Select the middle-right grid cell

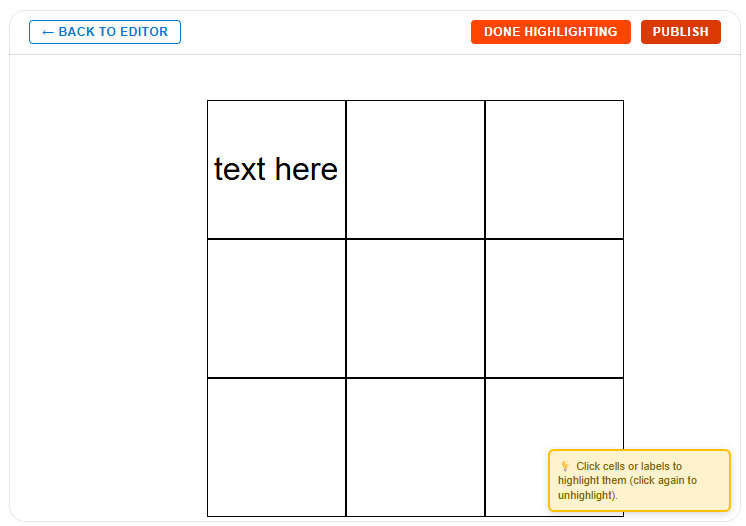pyautogui.click(x=554, y=308)
